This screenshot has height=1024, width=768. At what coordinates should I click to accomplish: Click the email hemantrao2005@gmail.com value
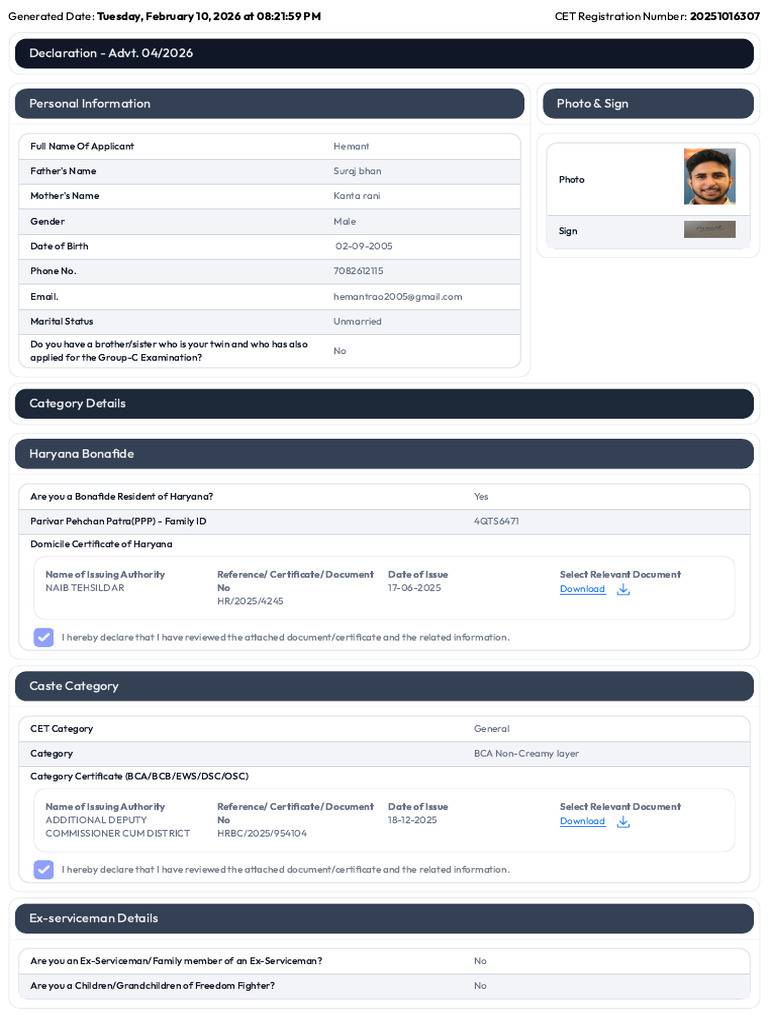click(x=398, y=297)
